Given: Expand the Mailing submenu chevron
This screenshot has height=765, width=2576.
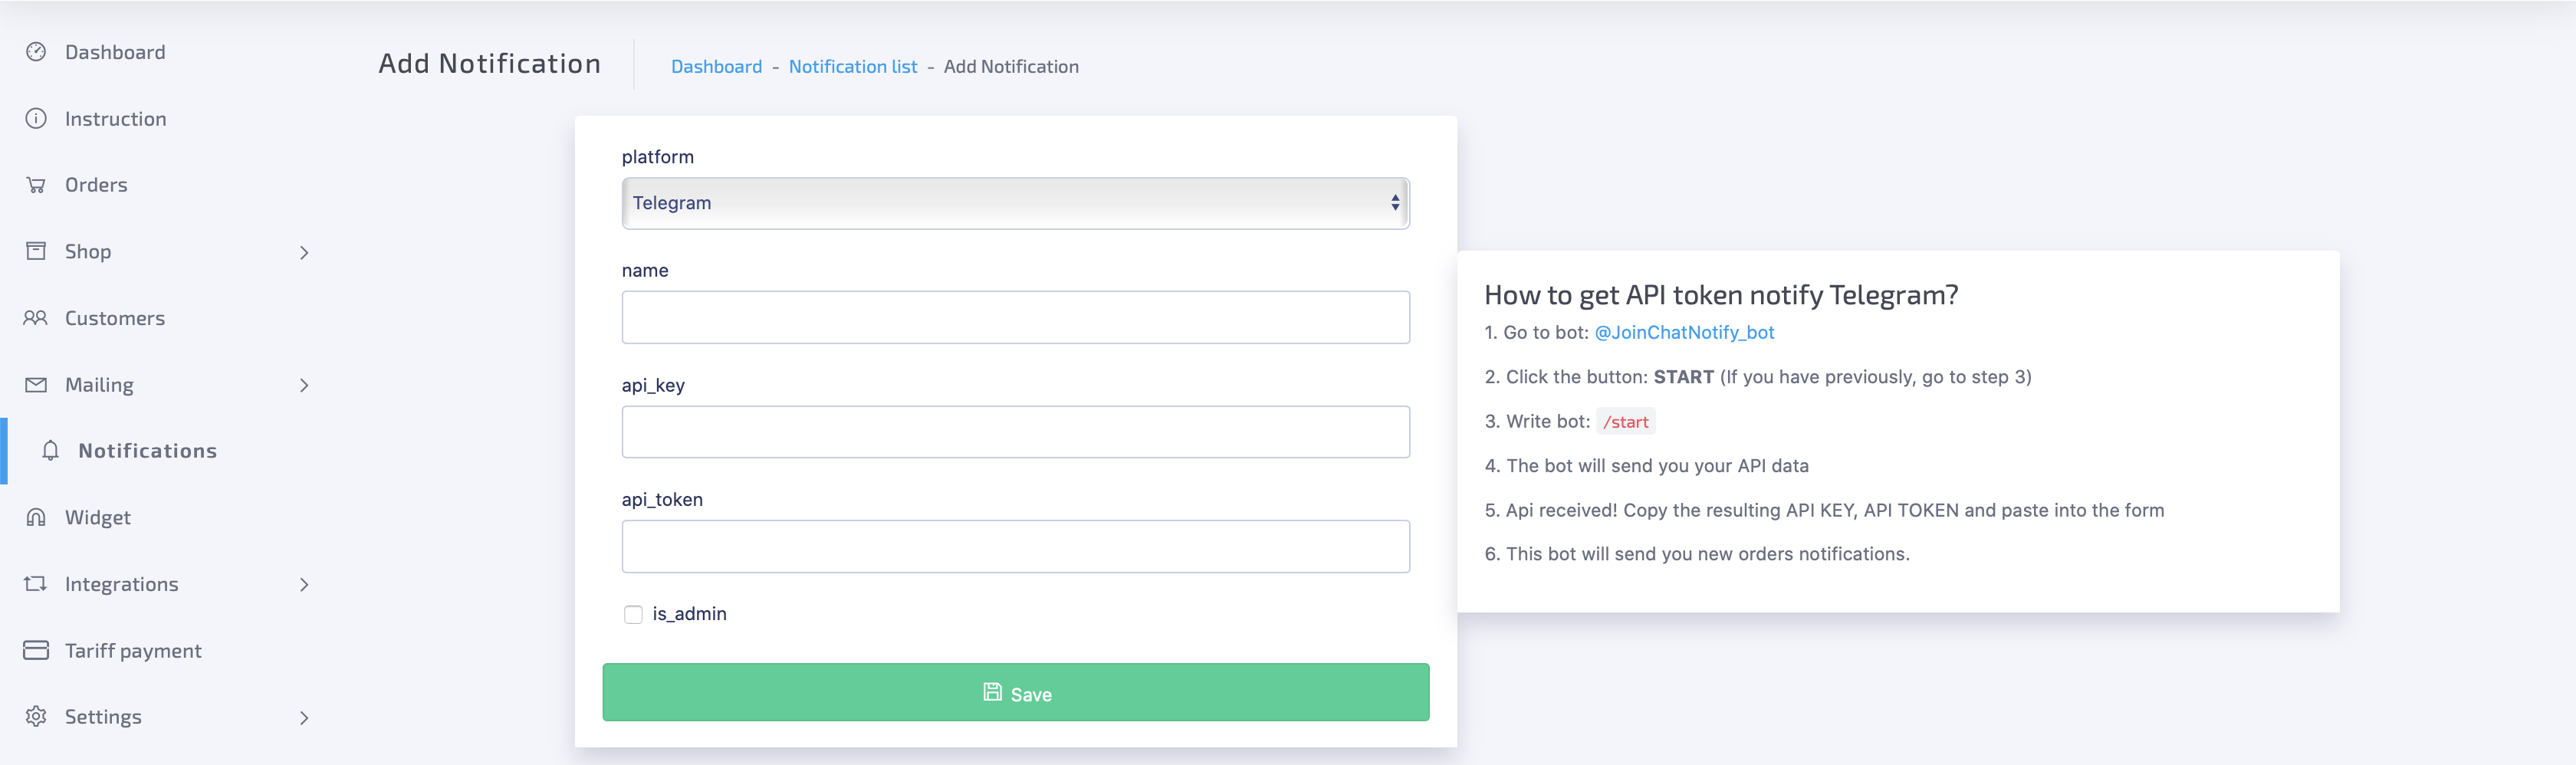Looking at the screenshot, I should pyautogui.click(x=304, y=385).
